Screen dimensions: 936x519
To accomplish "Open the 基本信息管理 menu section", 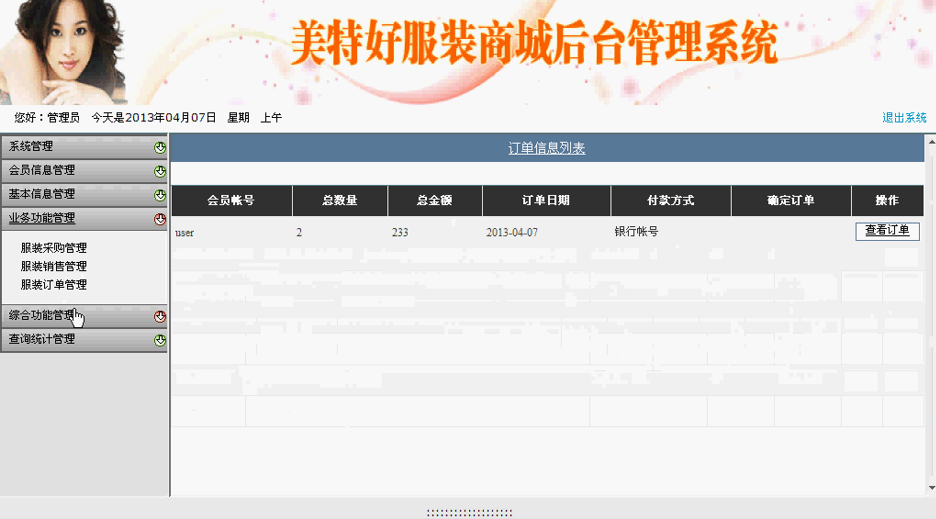I will 84,195.
